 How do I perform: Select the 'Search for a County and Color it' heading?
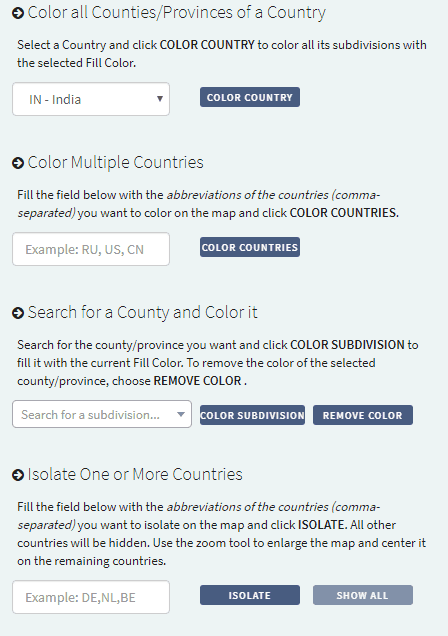(x=142, y=313)
